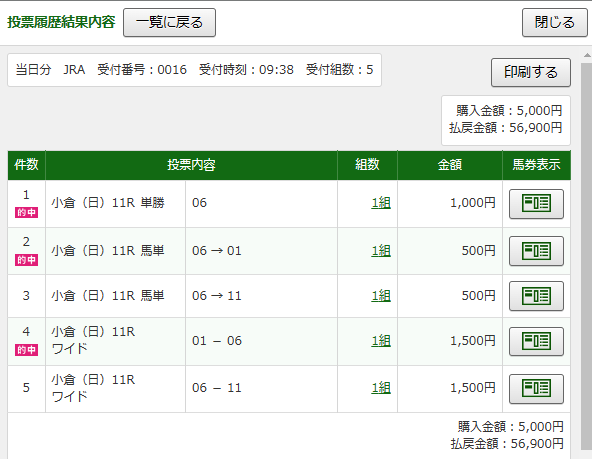Select 小倉（日）11R 単勝 text
592x459 pixels.
point(108,203)
